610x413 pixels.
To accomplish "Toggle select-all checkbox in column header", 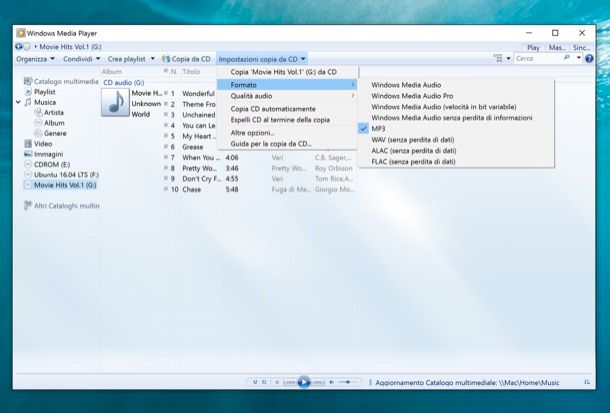I will coord(166,71).
